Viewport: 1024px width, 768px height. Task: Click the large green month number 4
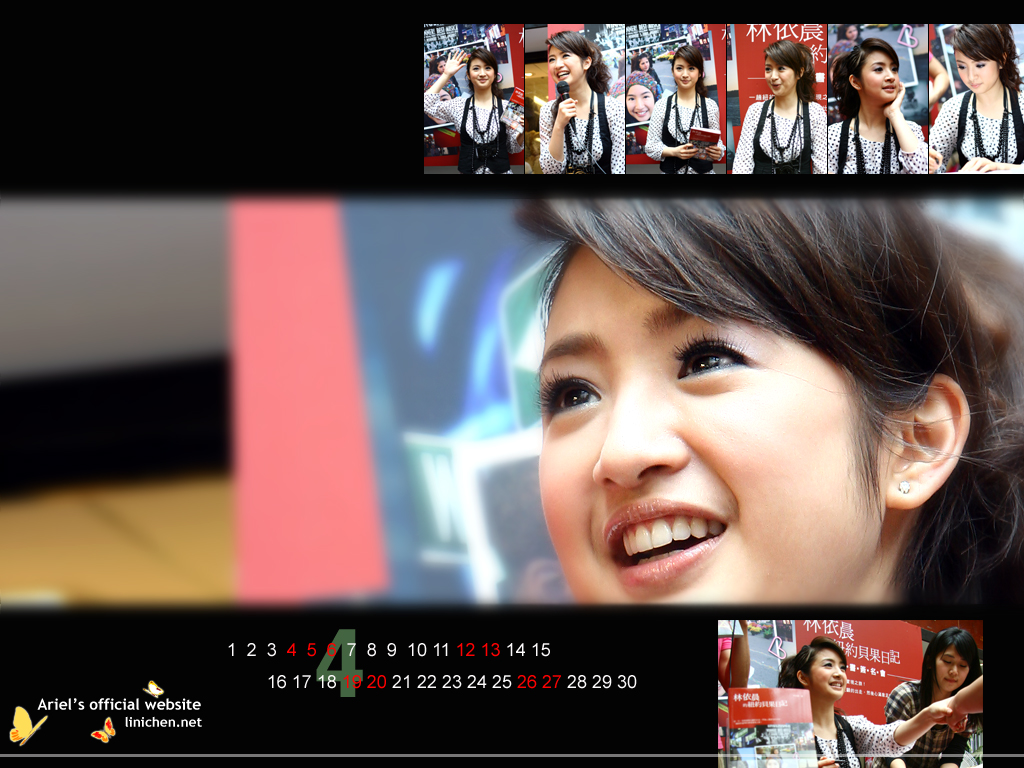coord(338,663)
